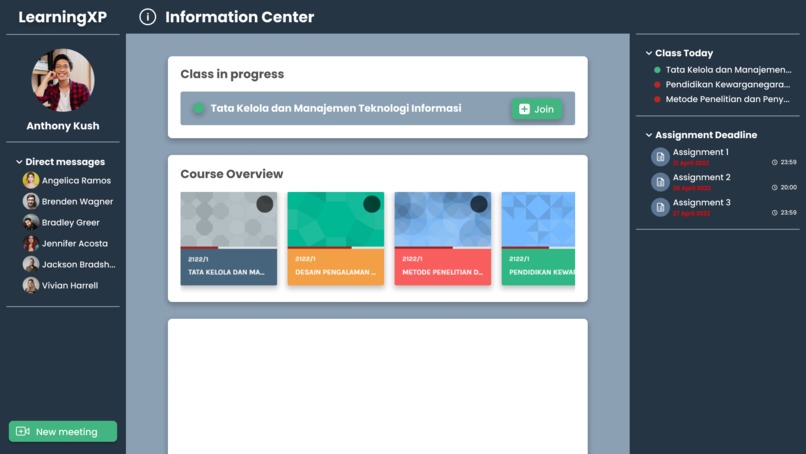Click red dot beside Pendidikan Kewarganegara...
The height and width of the screenshot is (454, 806).
657,84
